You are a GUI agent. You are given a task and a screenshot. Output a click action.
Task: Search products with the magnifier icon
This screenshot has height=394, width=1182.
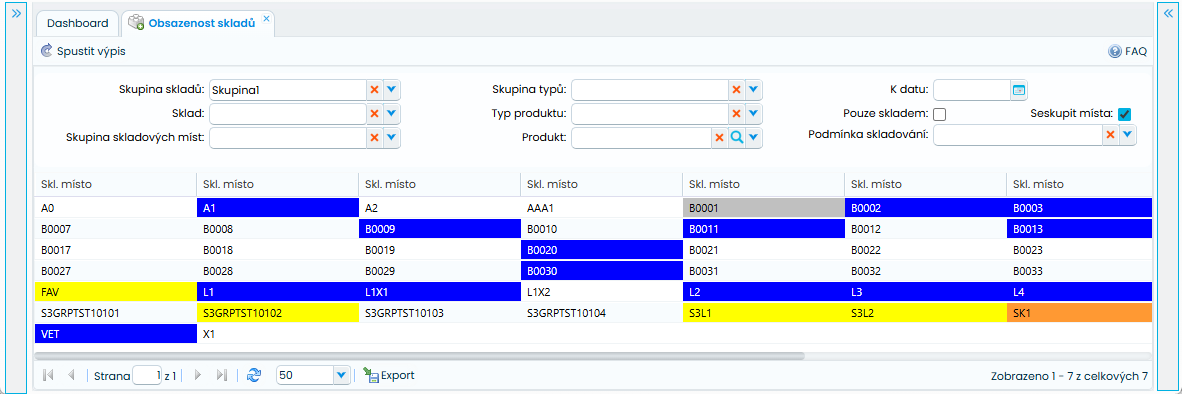(x=736, y=138)
